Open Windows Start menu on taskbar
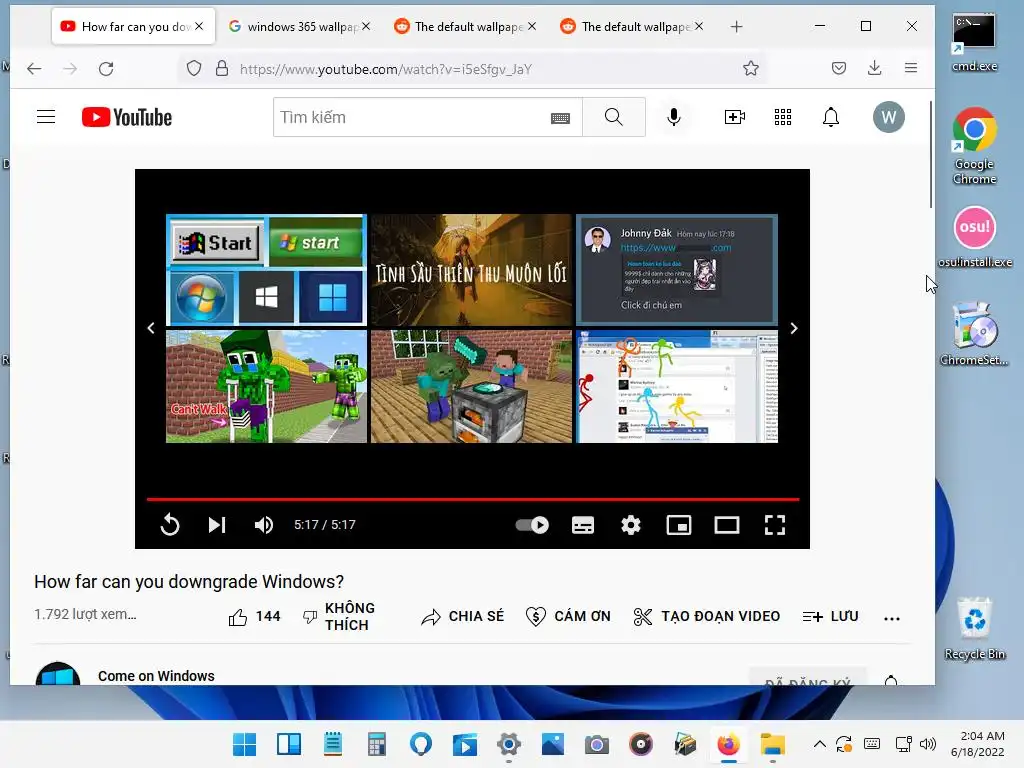Viewport: 1024px width, 768px height. point(244,744)
